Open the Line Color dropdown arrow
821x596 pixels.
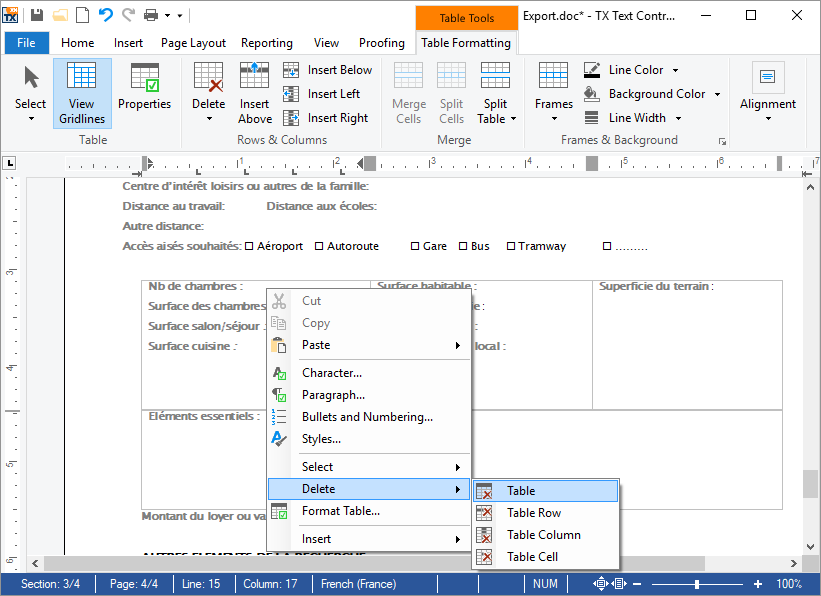[675, 70]
